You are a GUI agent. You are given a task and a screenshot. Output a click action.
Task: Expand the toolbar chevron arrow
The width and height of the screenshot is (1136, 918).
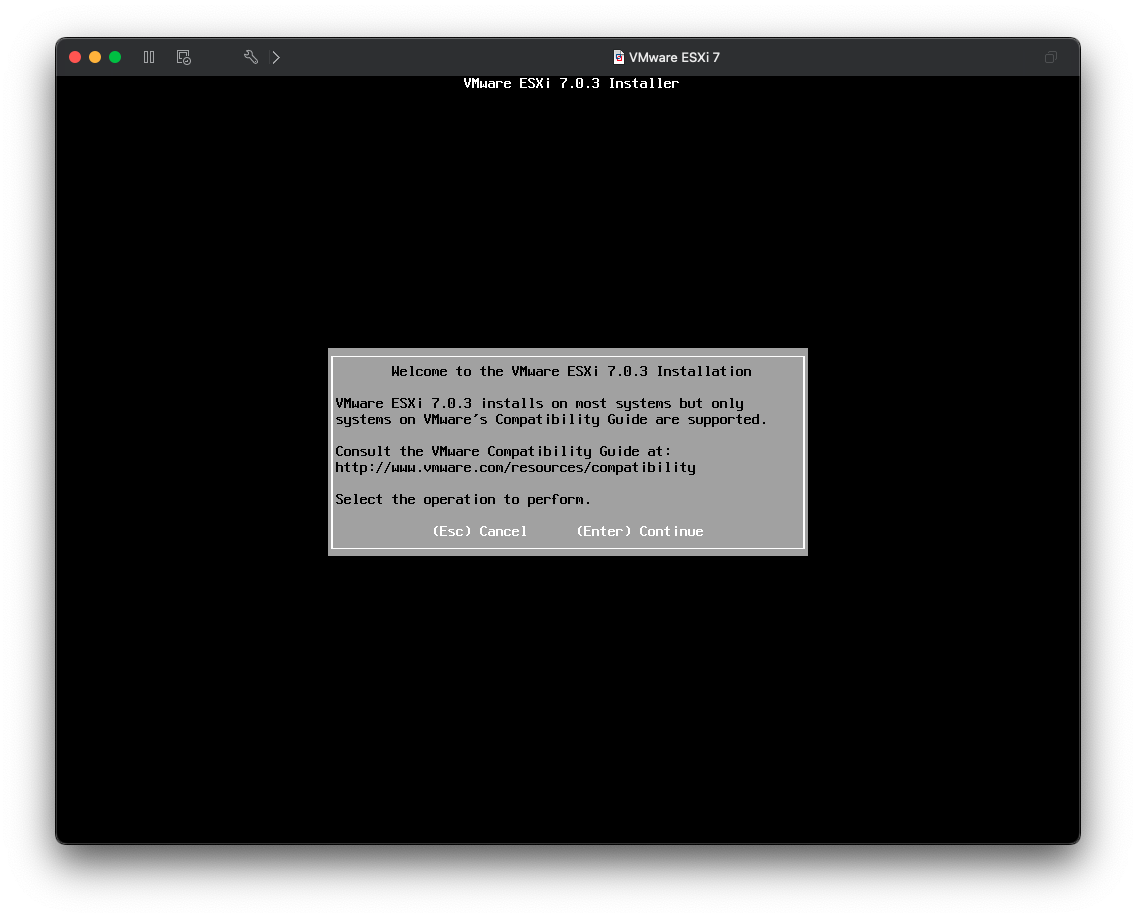pos(276,57)
